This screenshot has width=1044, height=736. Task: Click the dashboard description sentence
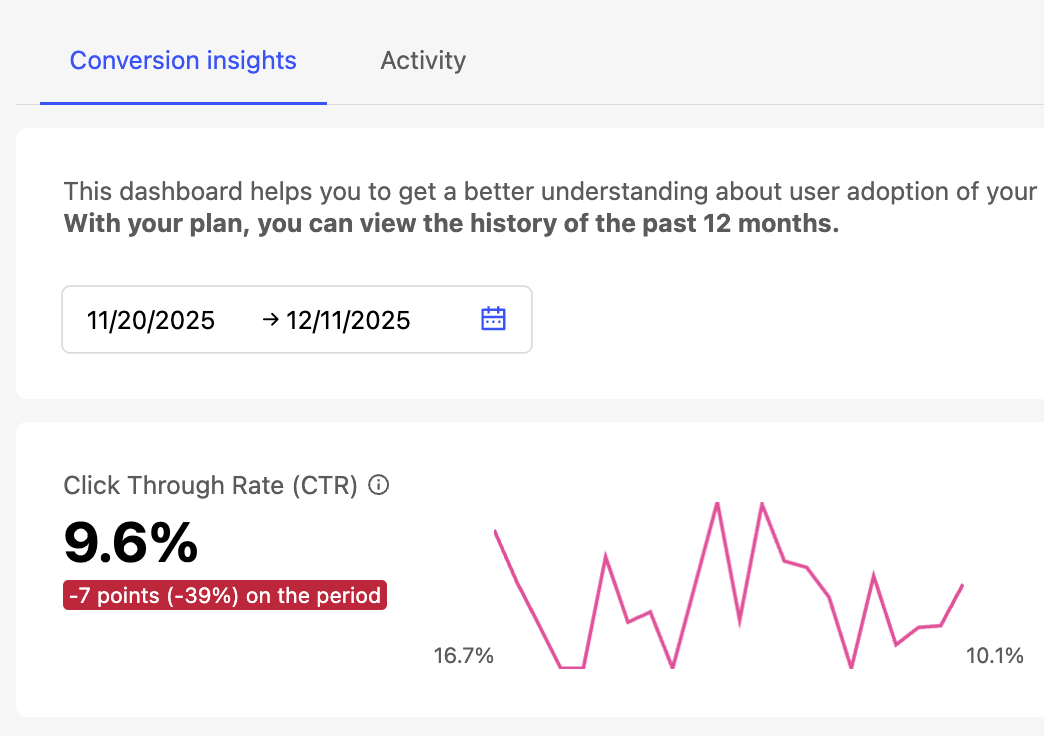550,191
